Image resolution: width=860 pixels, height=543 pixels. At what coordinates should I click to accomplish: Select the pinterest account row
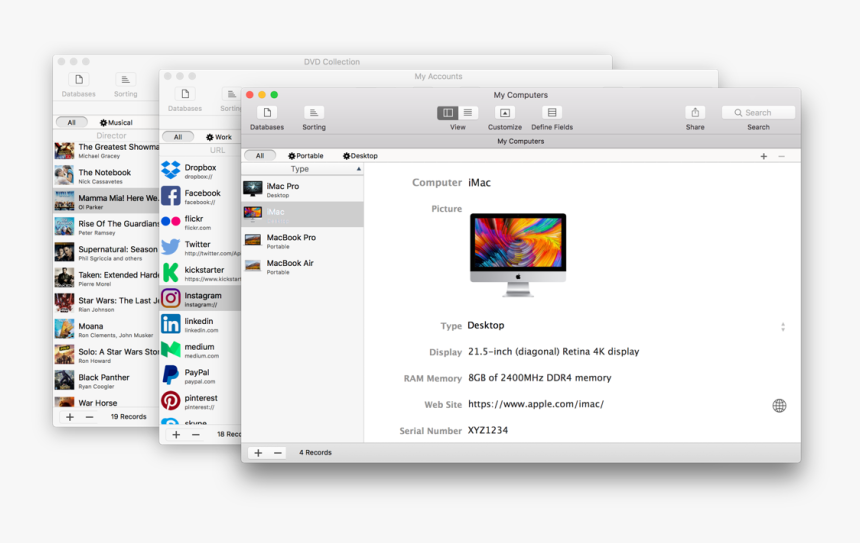[200, 401]
